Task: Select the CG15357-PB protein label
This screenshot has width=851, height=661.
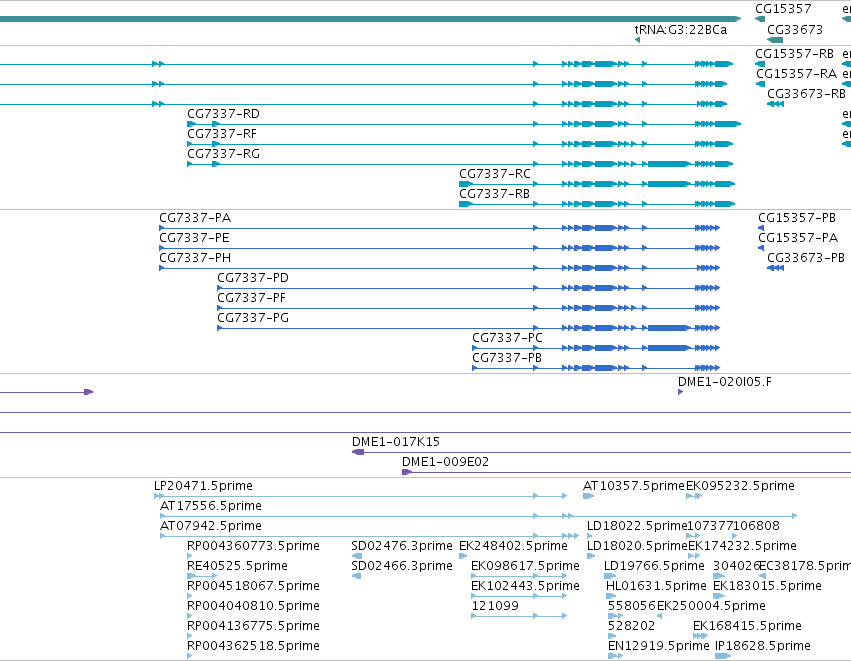Action: pyautogui.click(x=797, y=218)
